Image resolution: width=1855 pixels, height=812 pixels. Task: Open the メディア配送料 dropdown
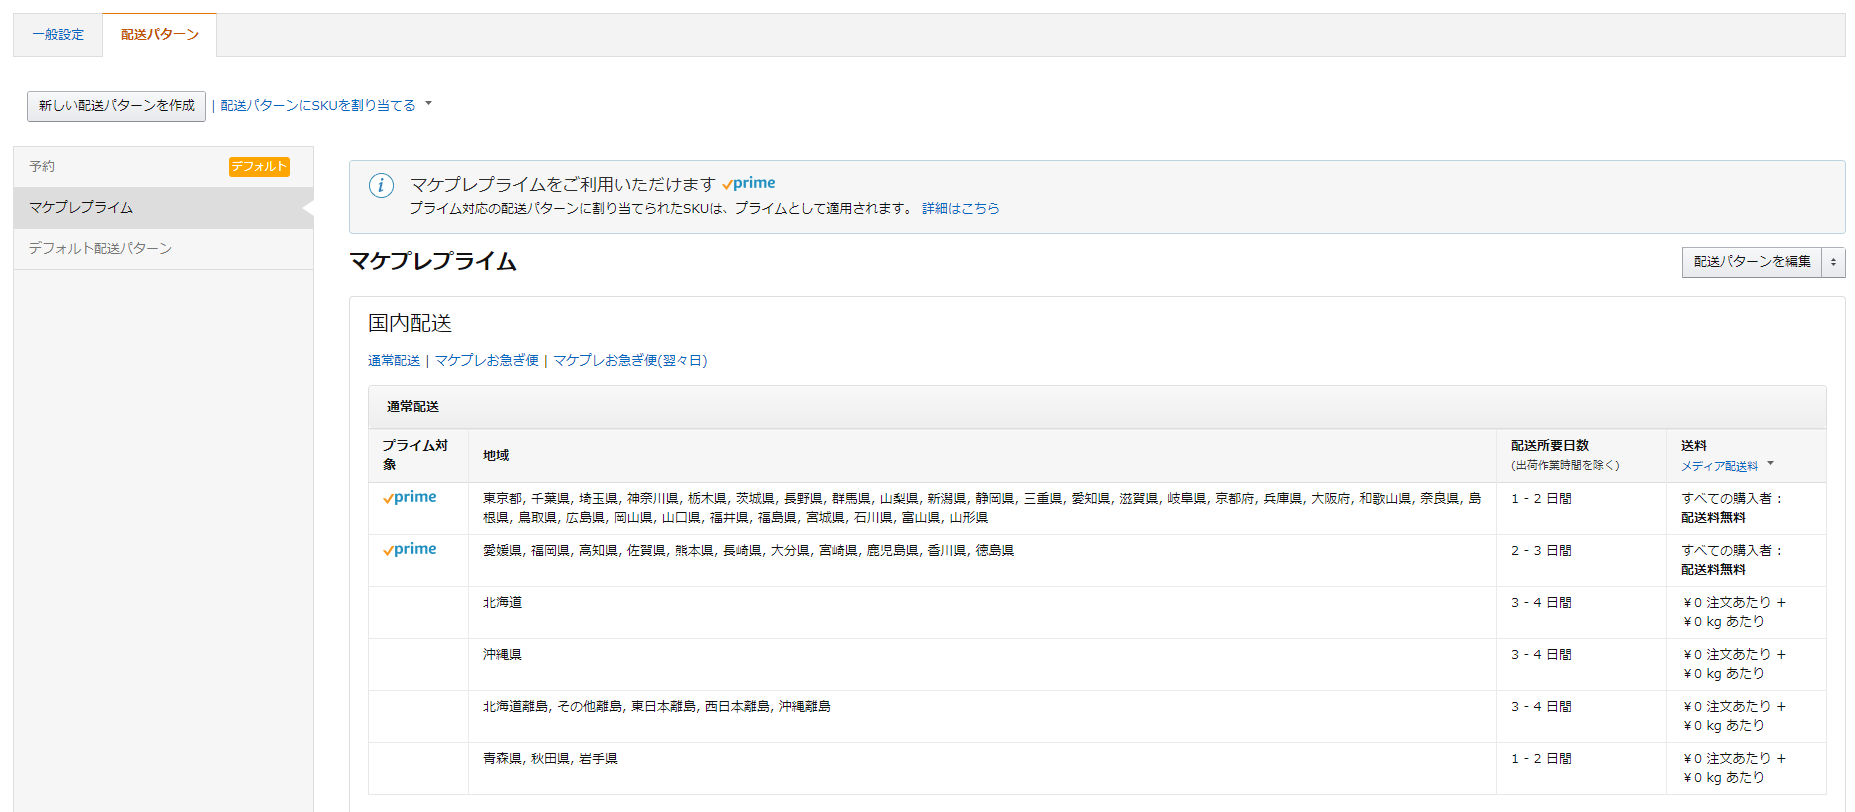point(1726,466)
